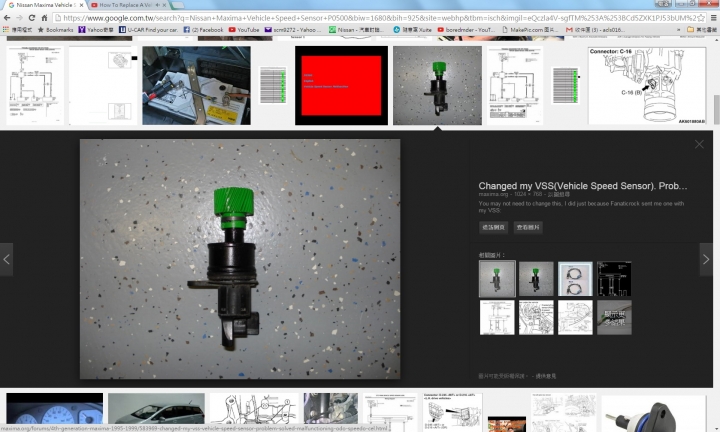Open the first wiring diagram thumbnail in top row
720x432 pixels.
(35, 85)
